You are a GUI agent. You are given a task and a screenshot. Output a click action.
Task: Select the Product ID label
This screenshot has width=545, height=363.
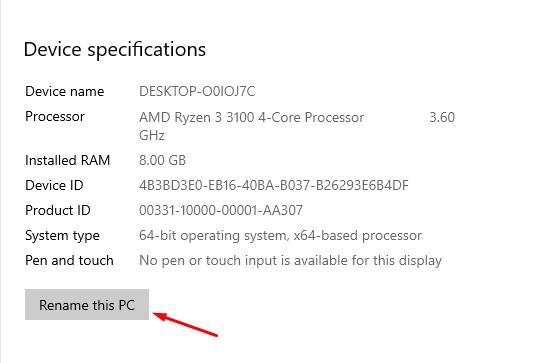(58, 210)
